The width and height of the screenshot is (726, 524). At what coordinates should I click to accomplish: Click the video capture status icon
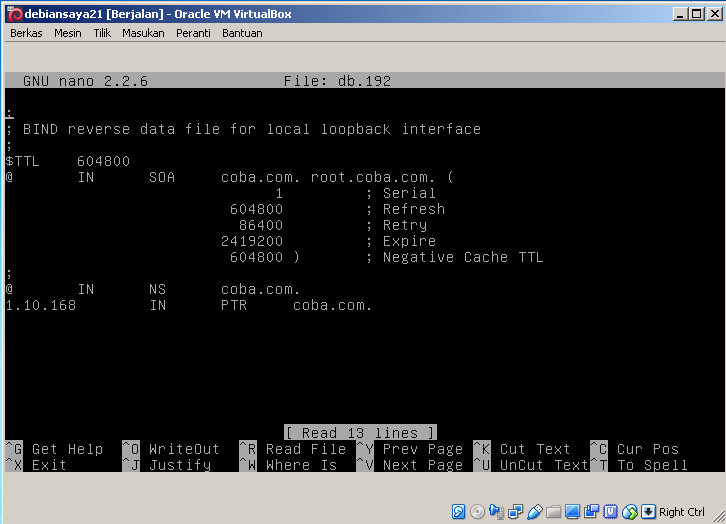pos(591,512)
